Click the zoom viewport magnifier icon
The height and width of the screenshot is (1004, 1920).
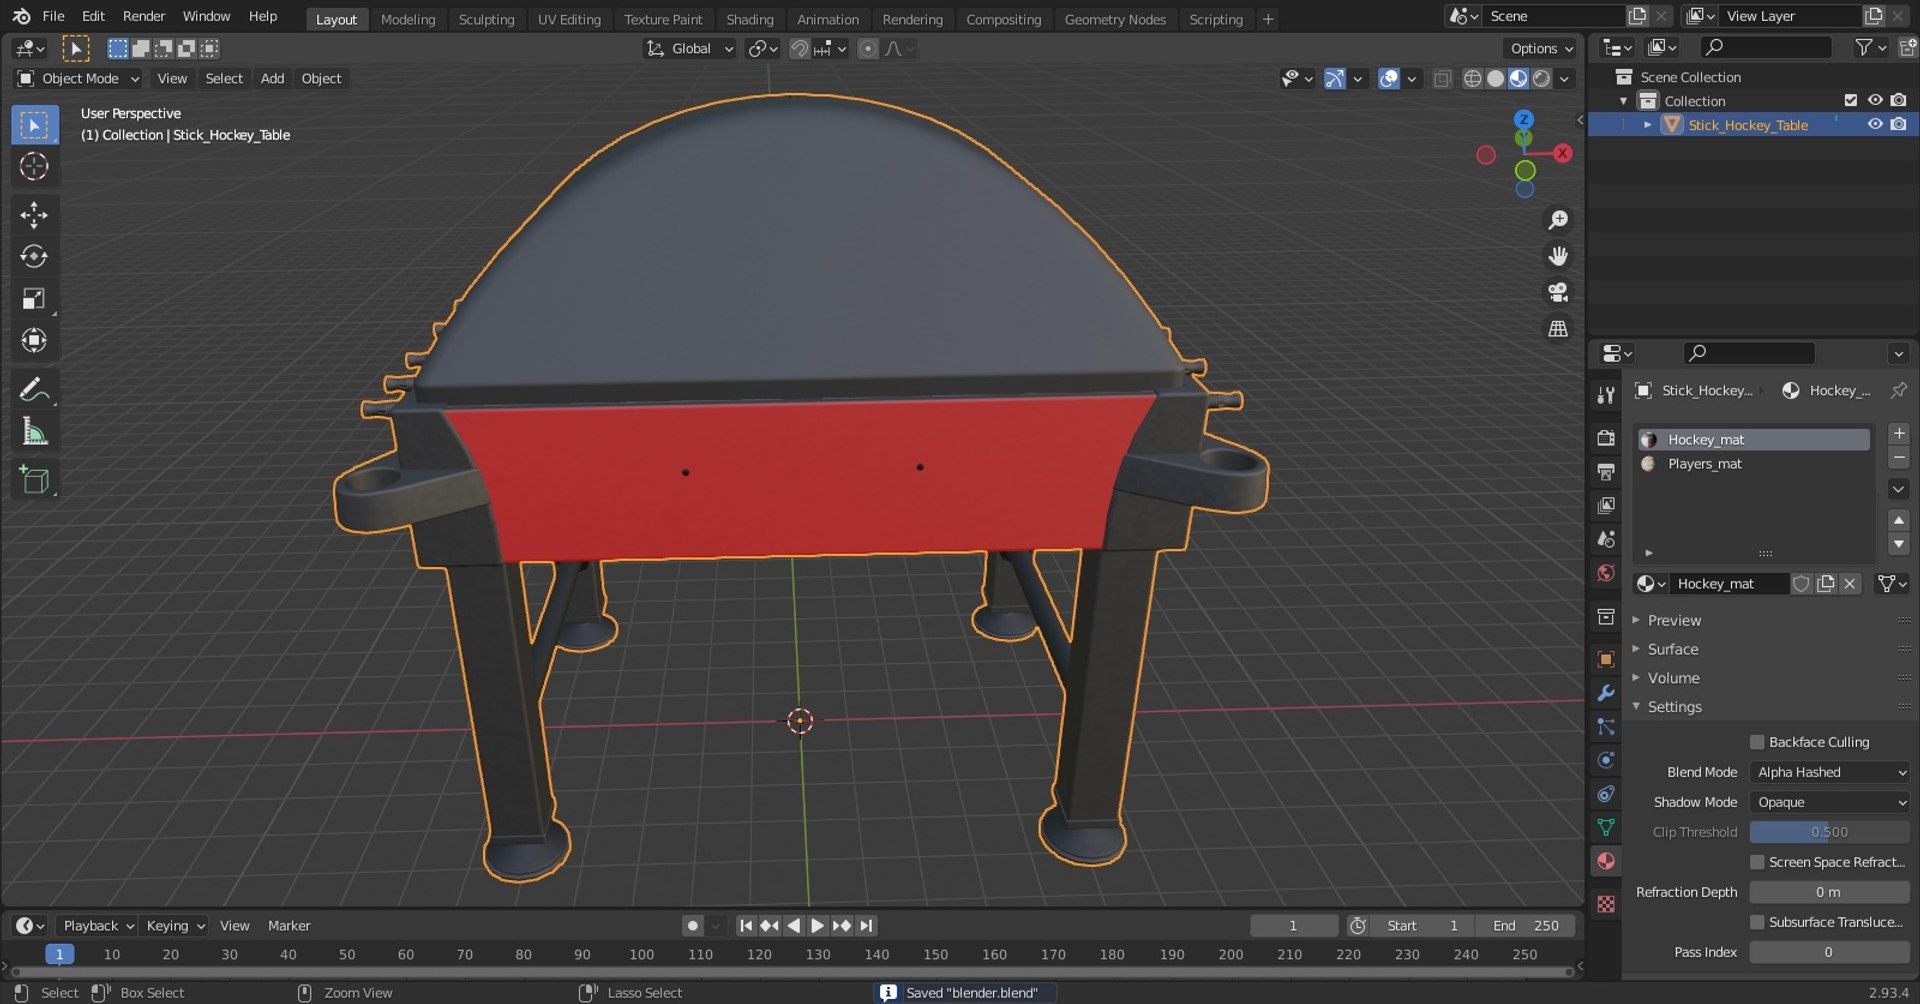[x=1558, y=220]
